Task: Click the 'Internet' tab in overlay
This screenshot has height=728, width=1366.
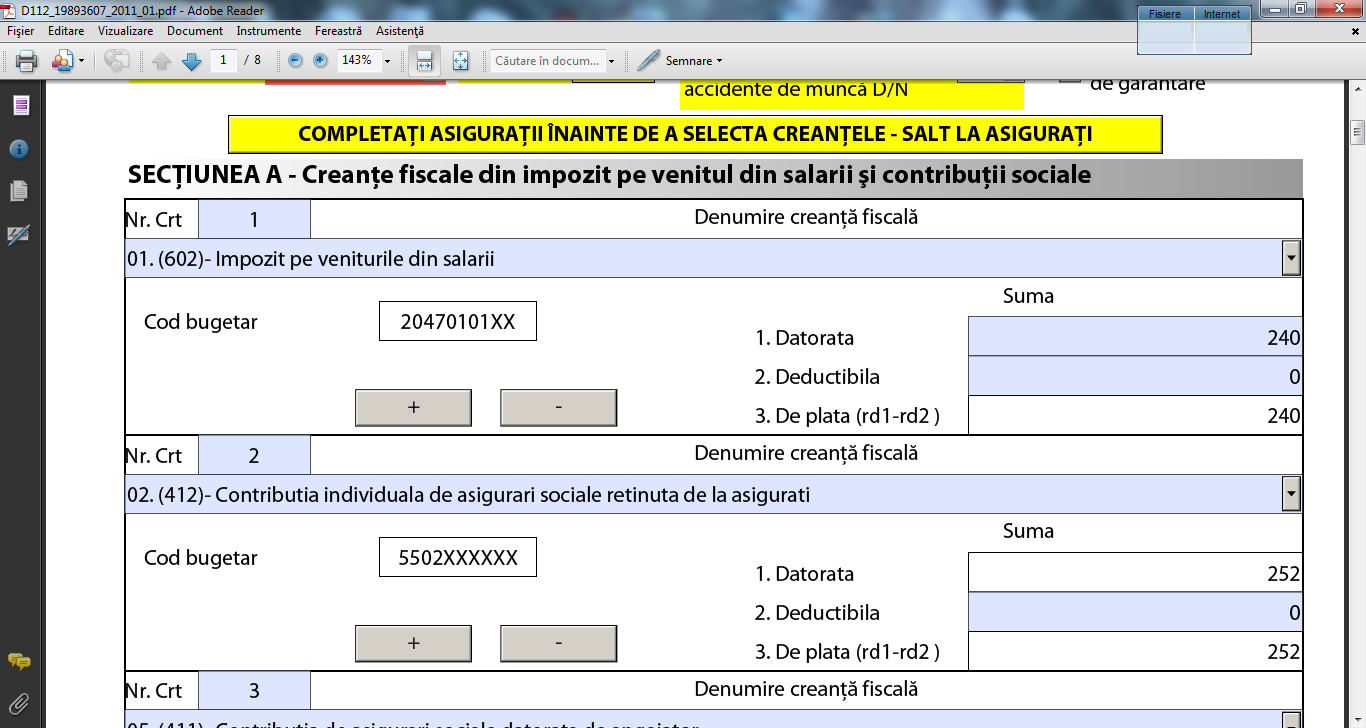Action: (x=1222, y=14)
